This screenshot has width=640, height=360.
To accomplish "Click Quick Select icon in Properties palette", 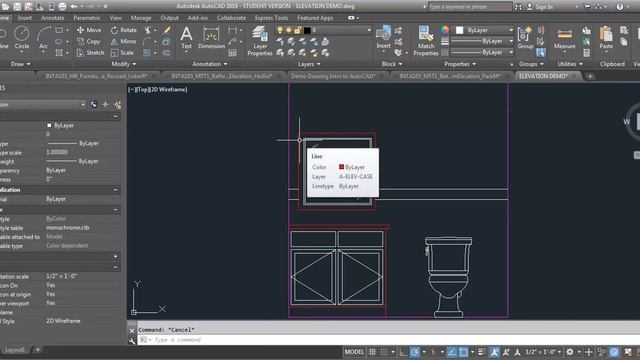I will pyautogui.click(x=118, y=105).
